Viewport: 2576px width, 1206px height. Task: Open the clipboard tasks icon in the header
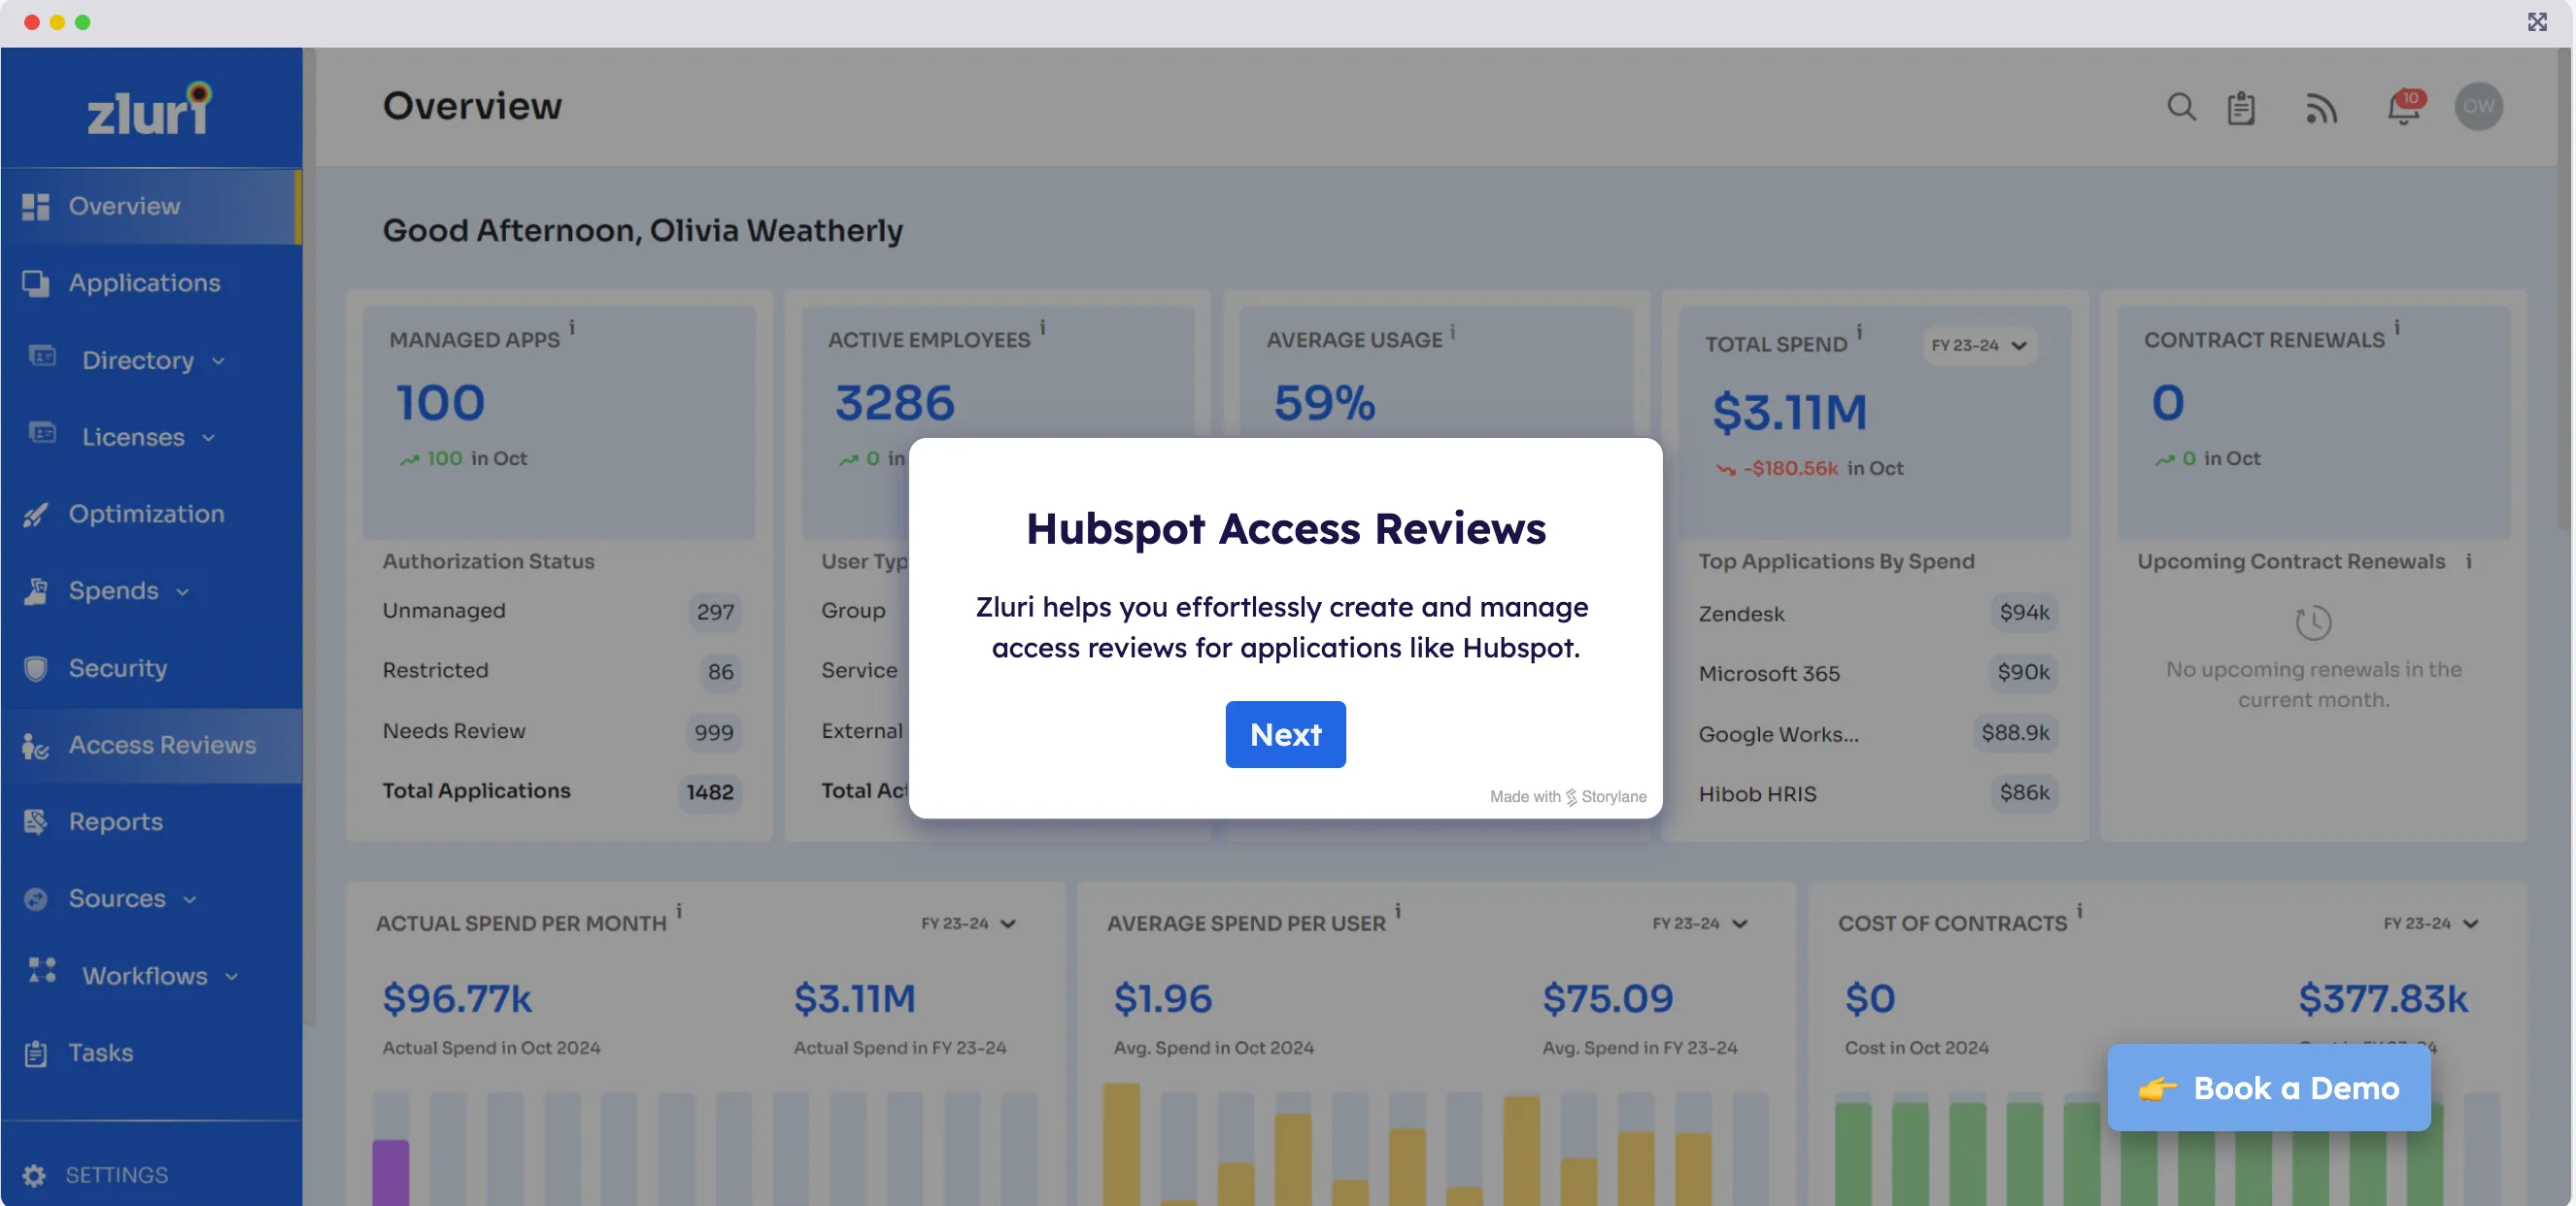point(2241,107)
